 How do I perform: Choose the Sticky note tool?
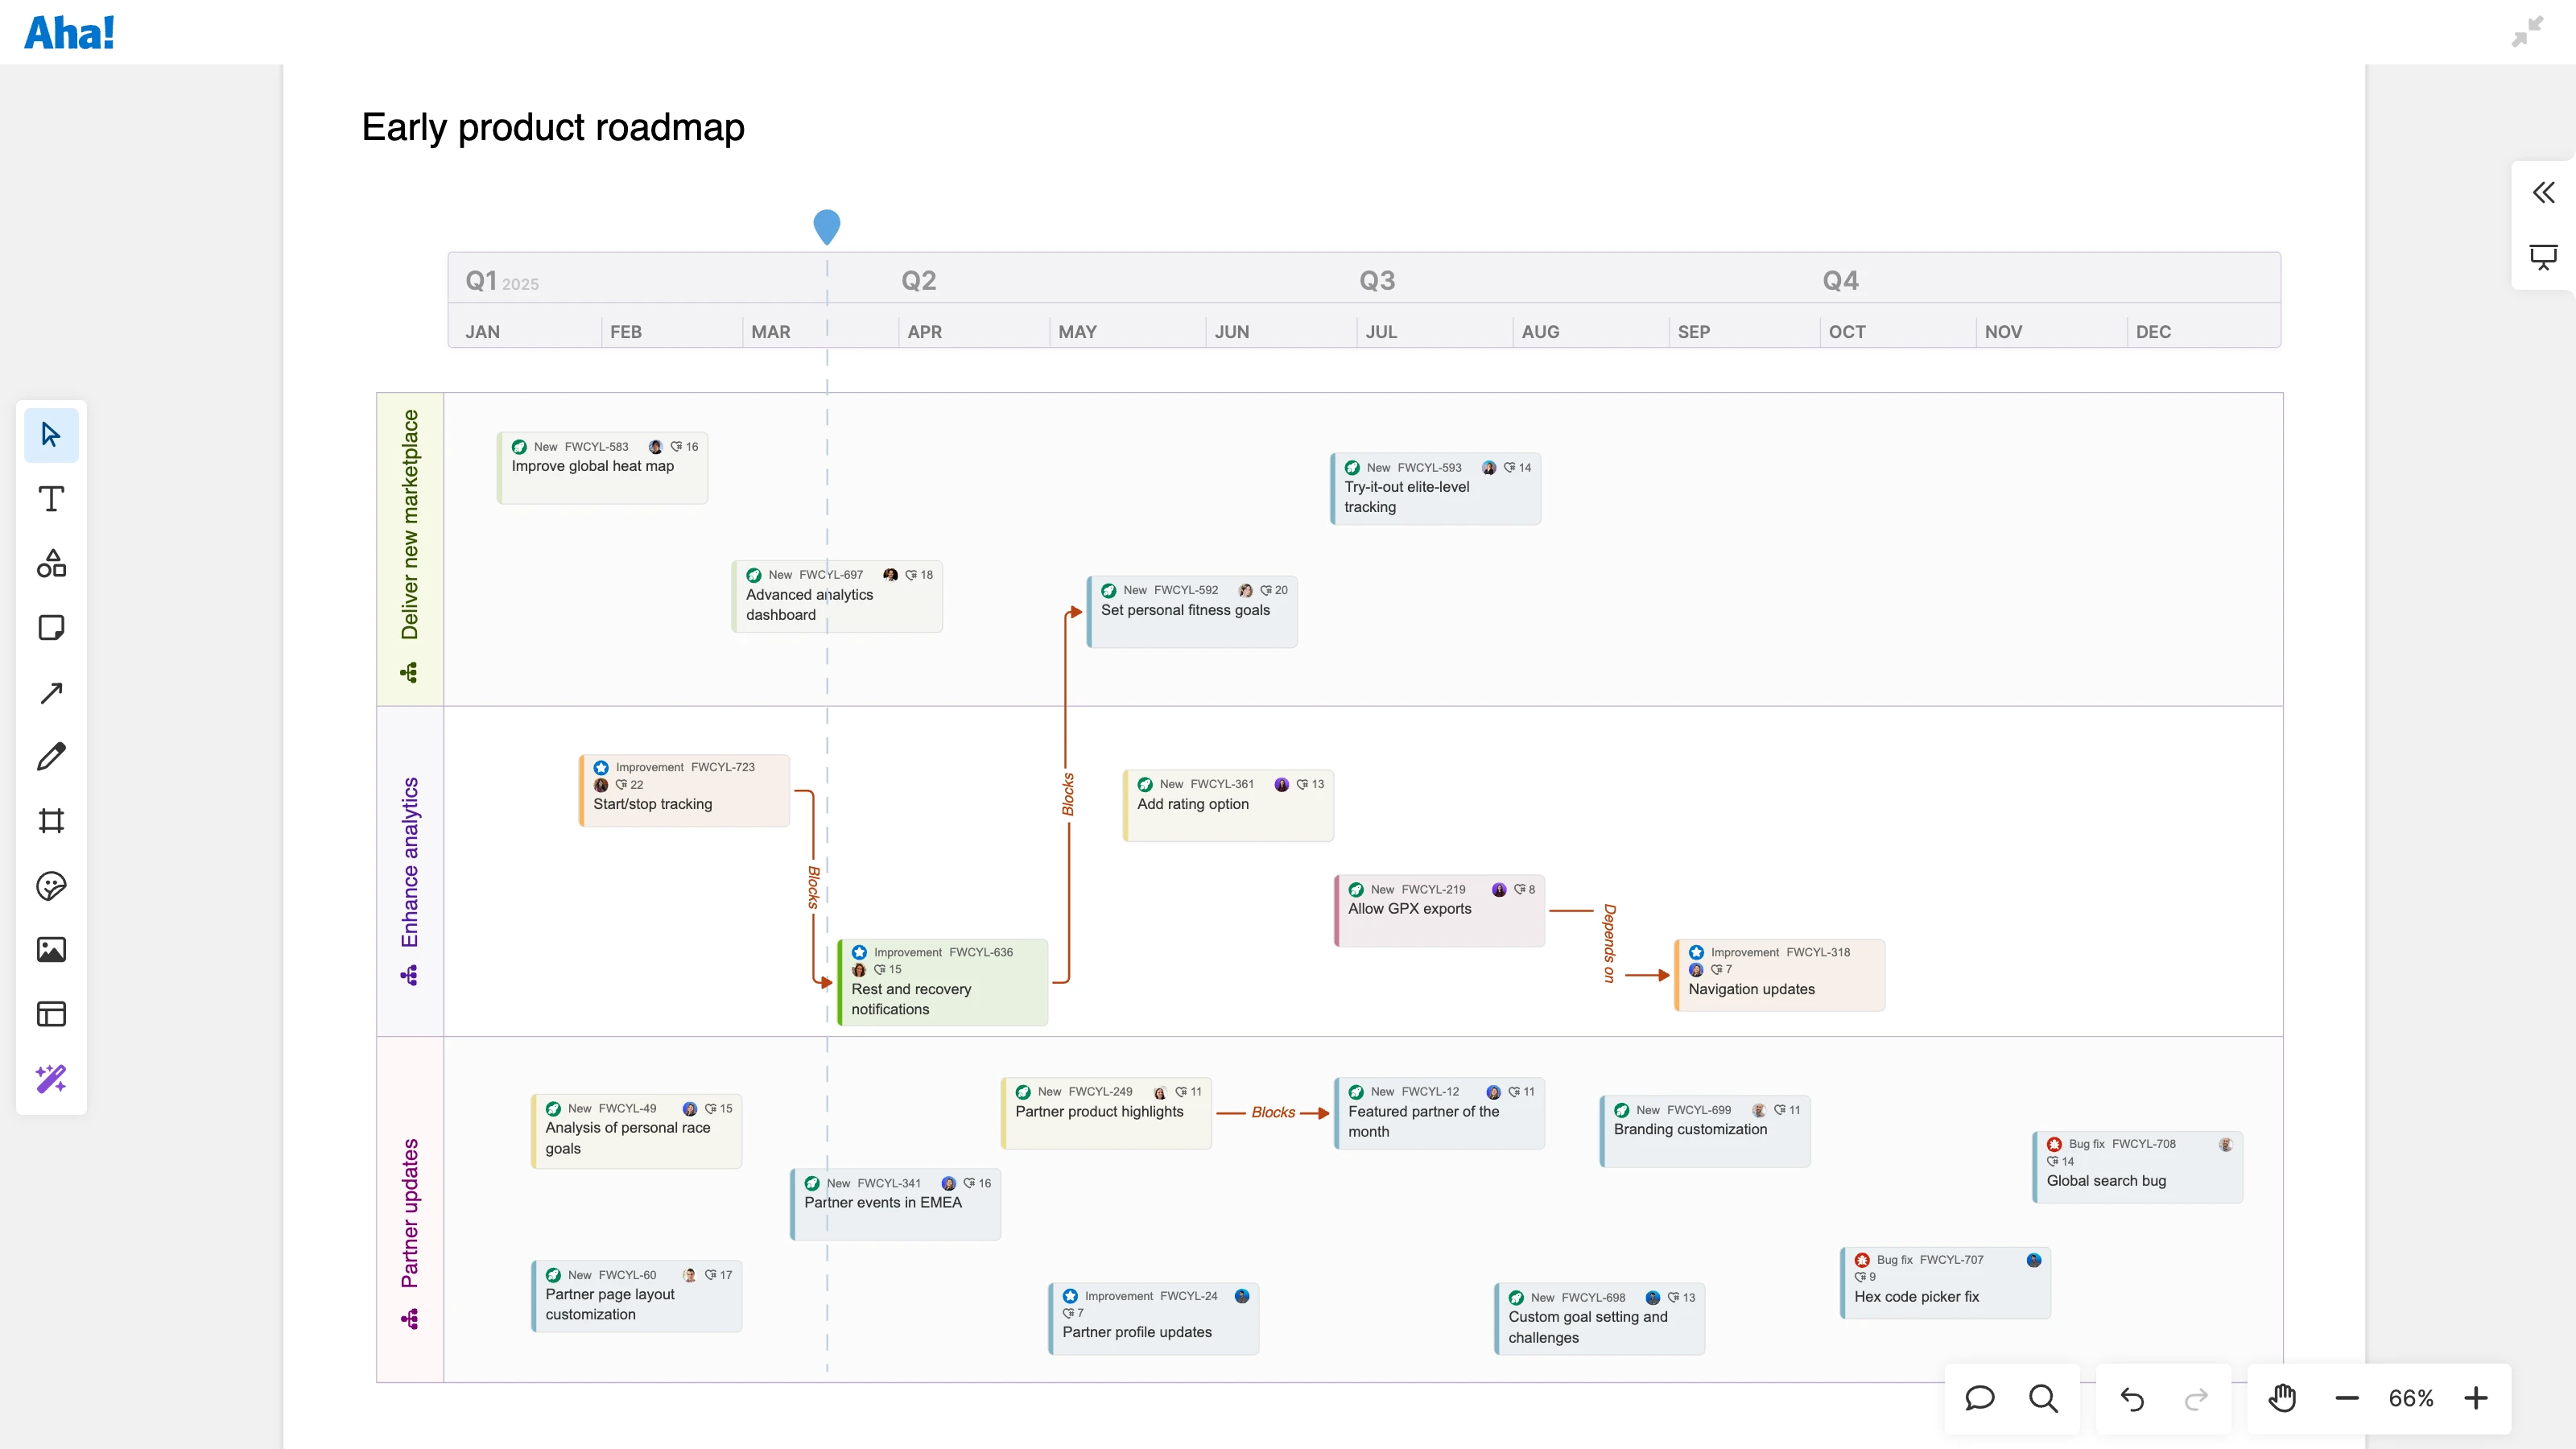51,628
